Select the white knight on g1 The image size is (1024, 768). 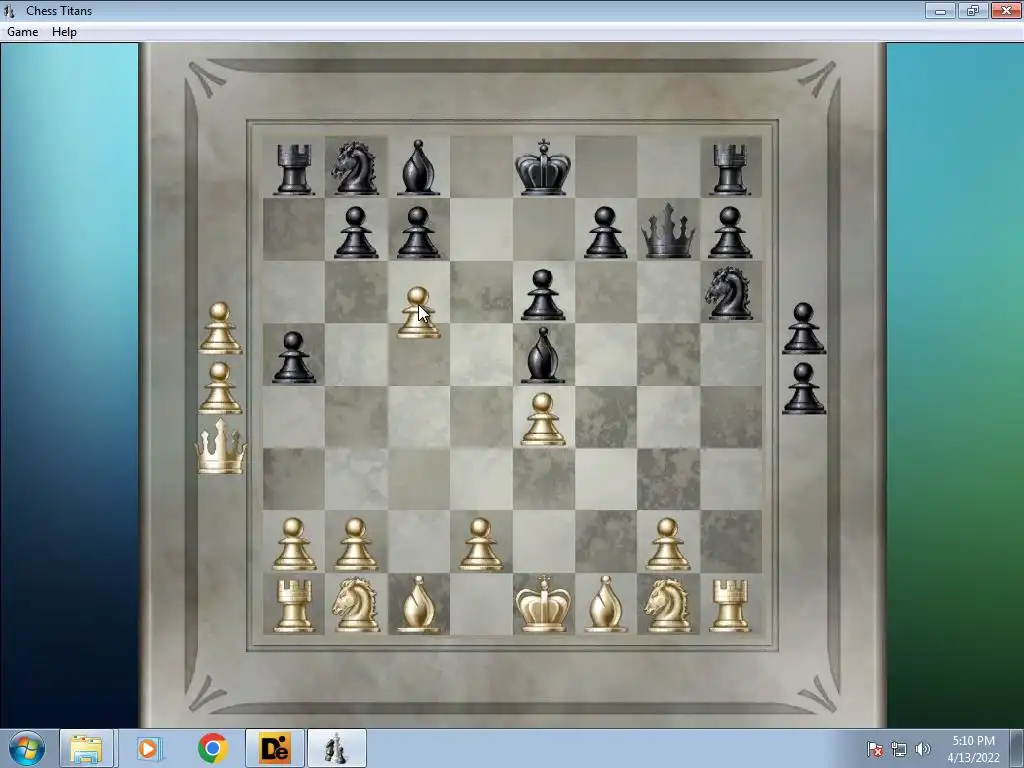coord(667,605)
